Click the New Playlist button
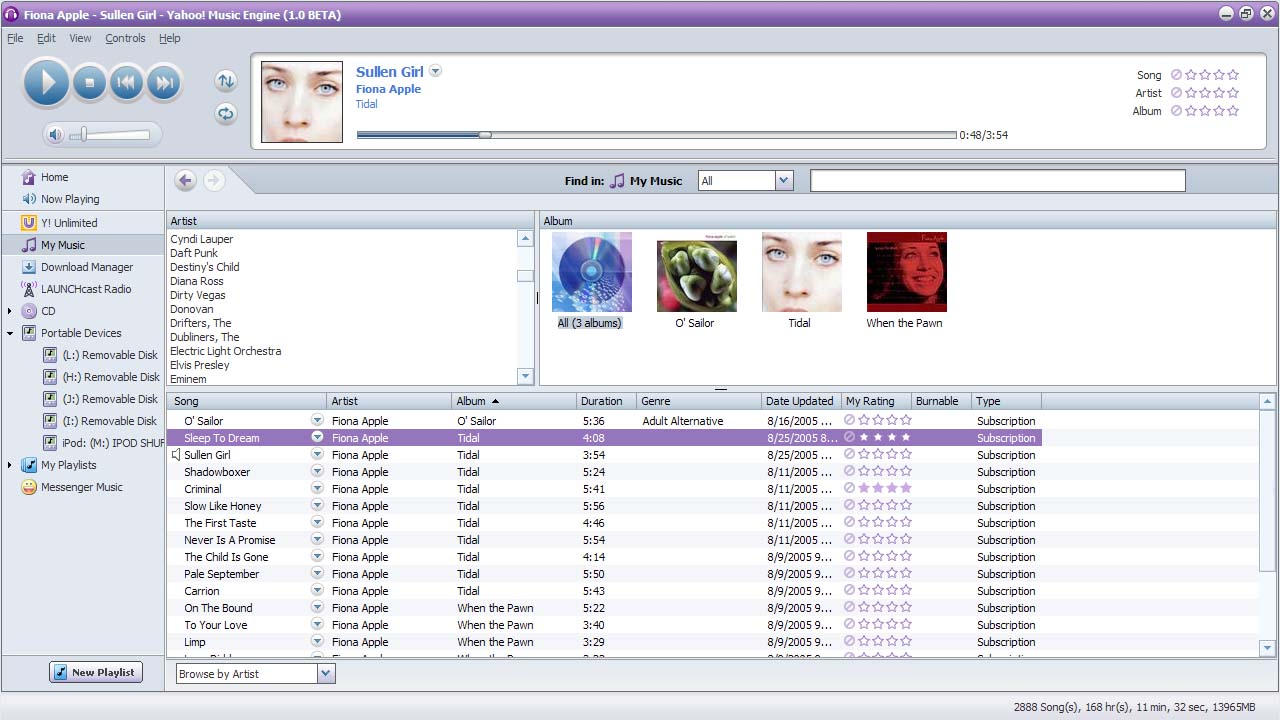Viewport: 1280px width, 720px height. pos(96,672)
